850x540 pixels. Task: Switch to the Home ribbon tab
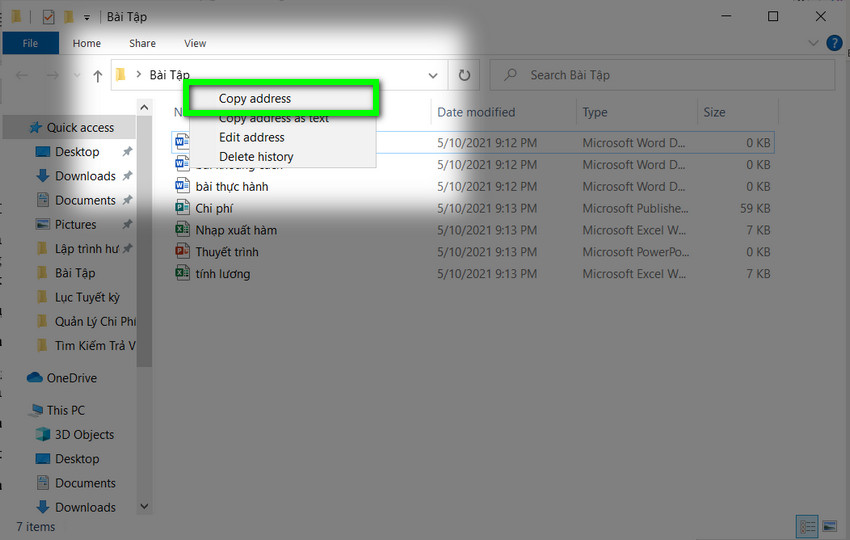click(x=87, y=43)
